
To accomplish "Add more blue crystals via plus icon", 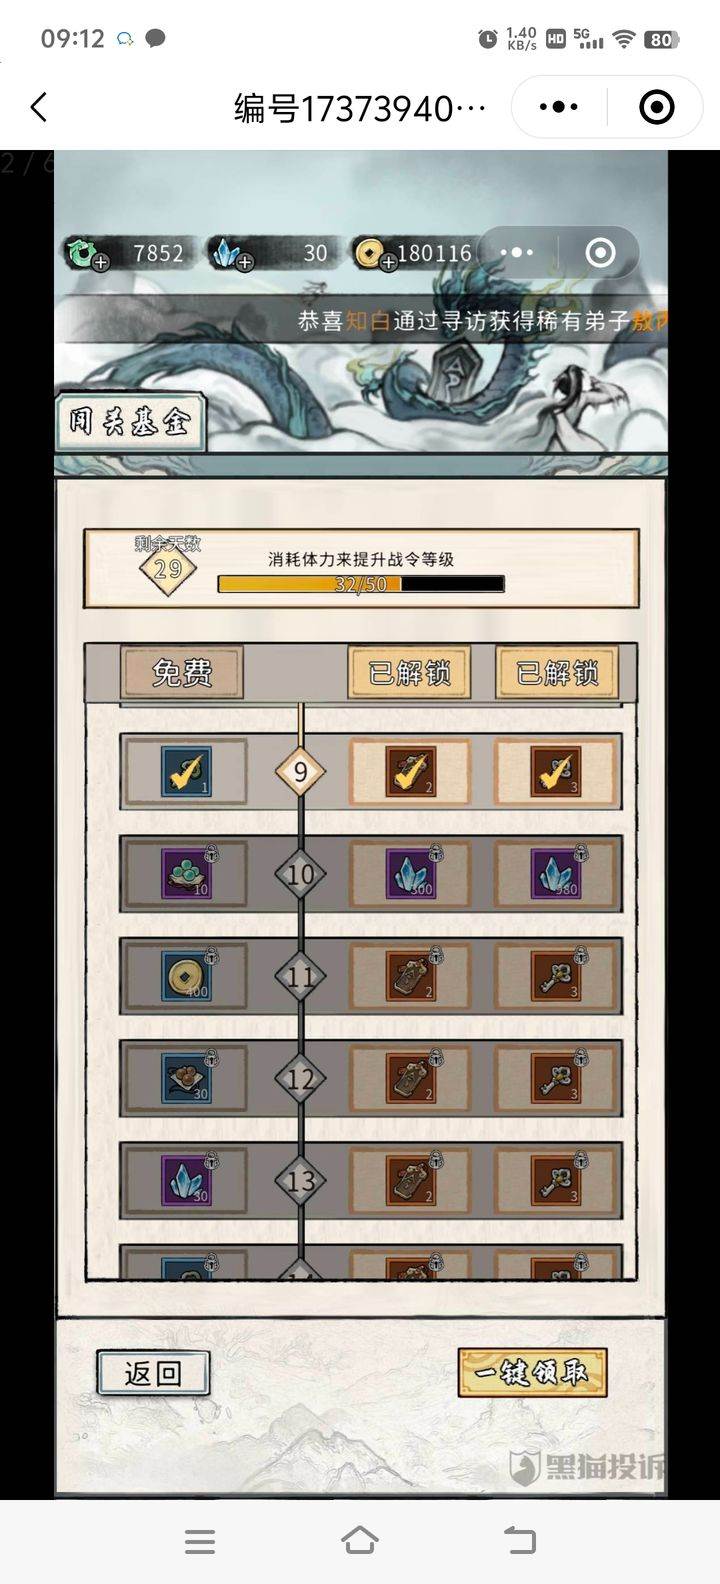I will coord(245,264).
